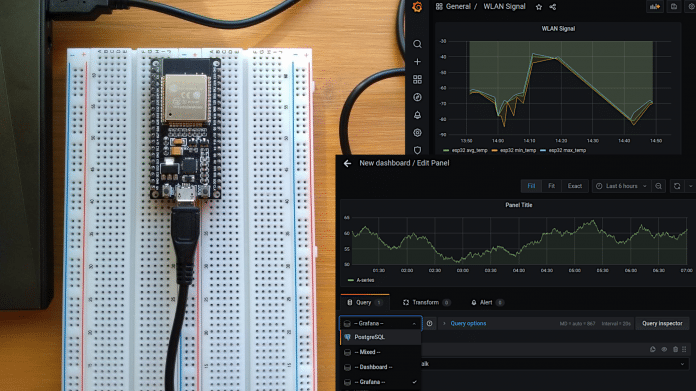The height and width of the screenshot is (391, 696).
Task: Toggle query visibility with the eye icon
Action: point(664,349)
